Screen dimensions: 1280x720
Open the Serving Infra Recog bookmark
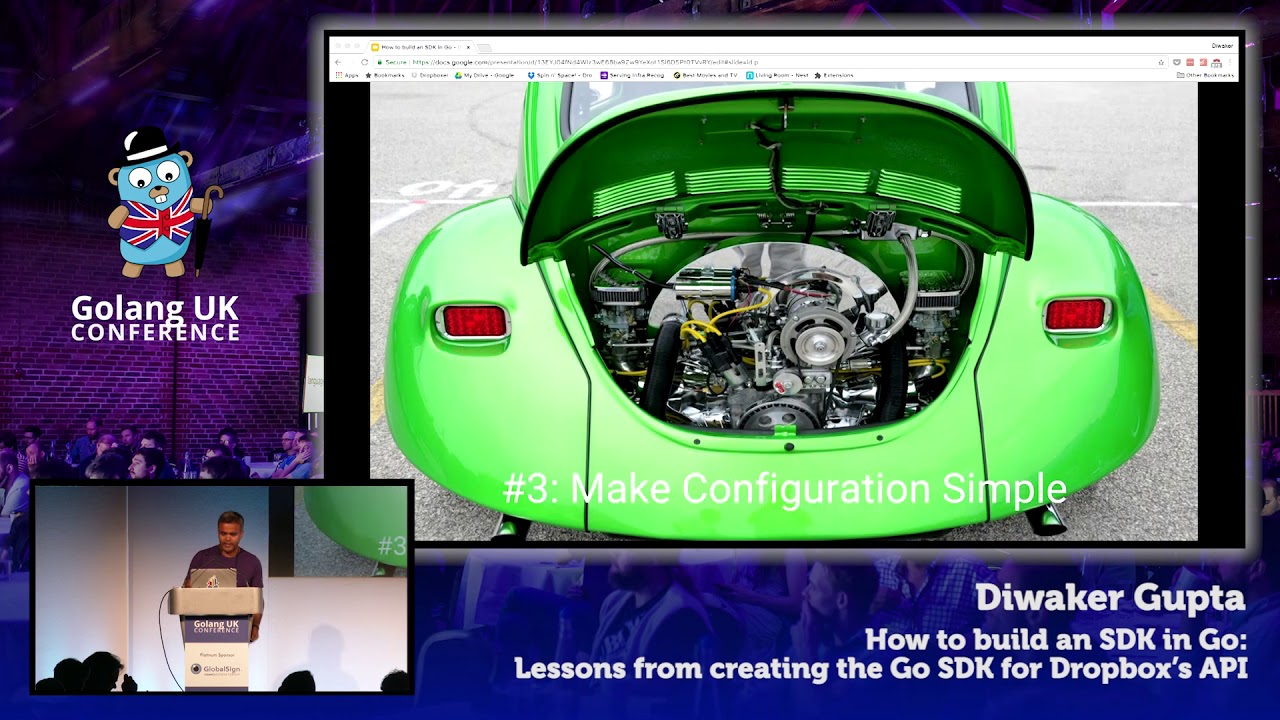pos(632,75)
